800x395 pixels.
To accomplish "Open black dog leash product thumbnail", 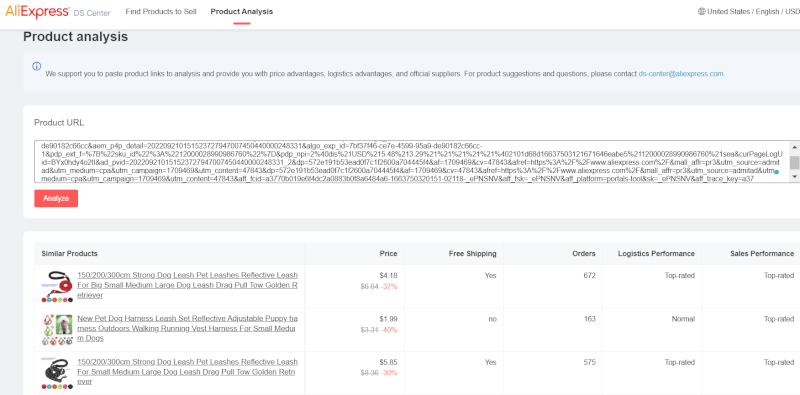I will point(57,373).
